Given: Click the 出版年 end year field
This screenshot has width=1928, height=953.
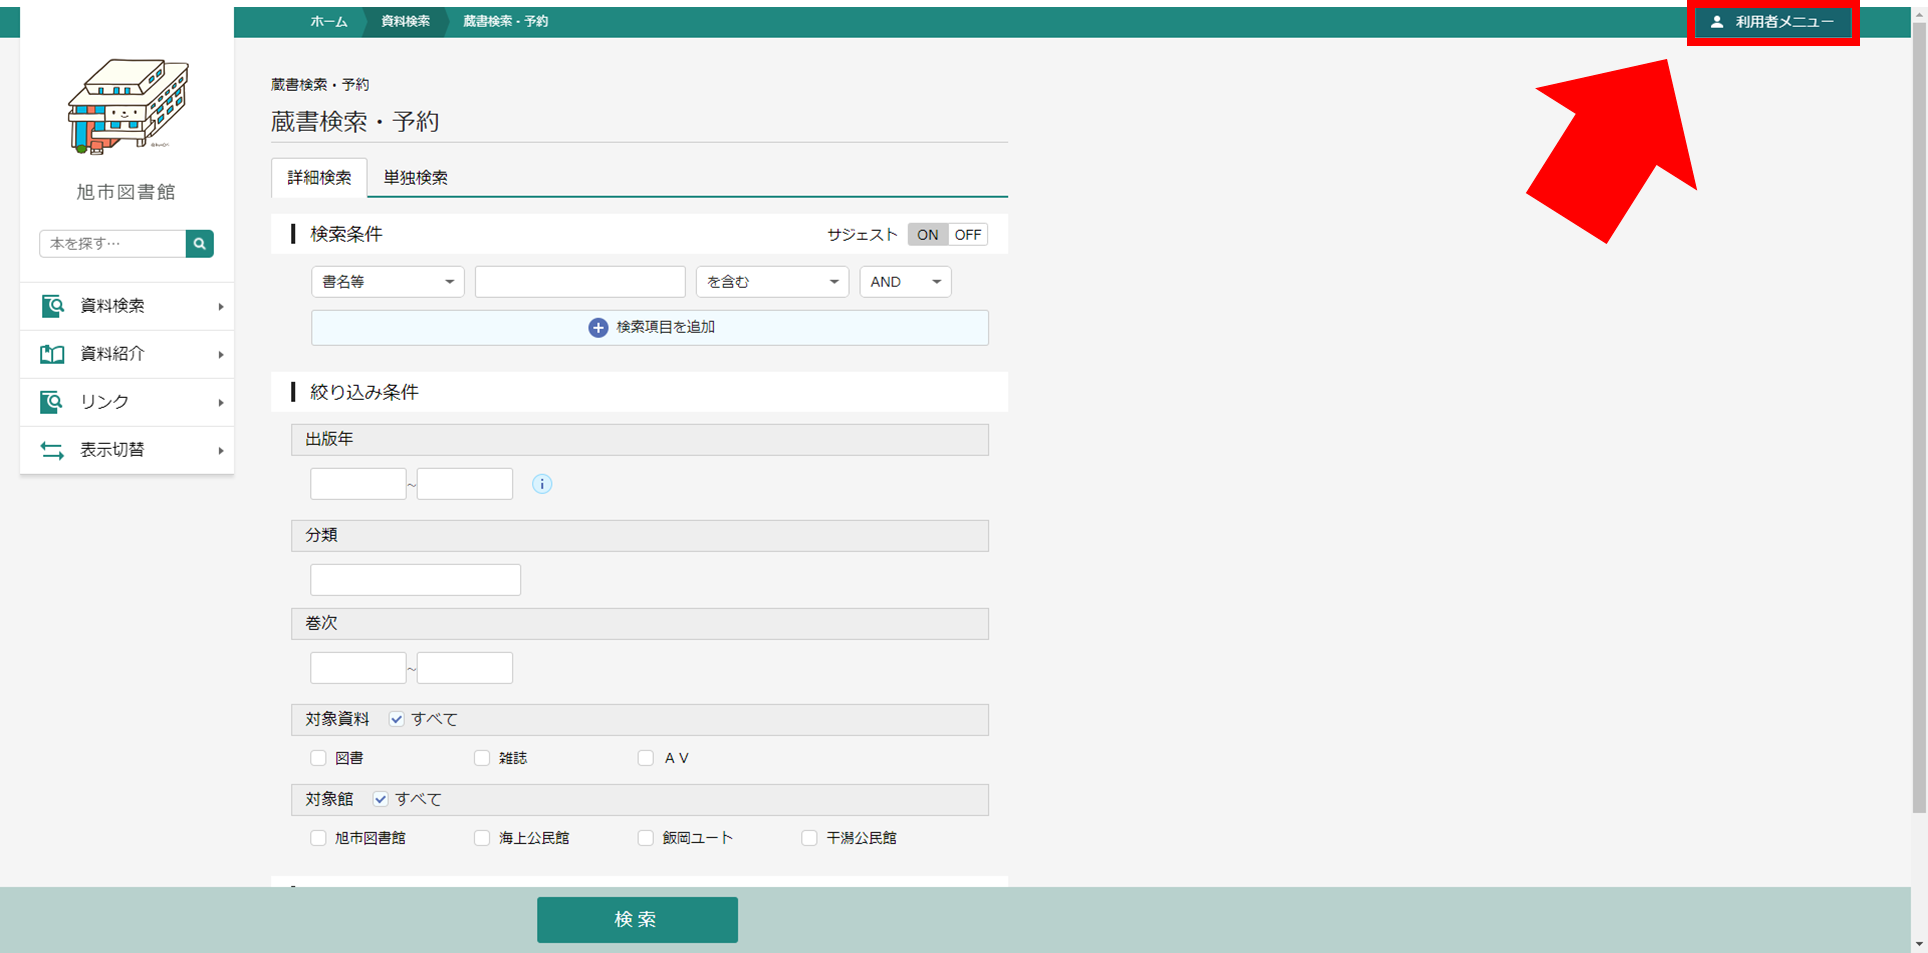Looking at the screenshot, I should 465,484.
